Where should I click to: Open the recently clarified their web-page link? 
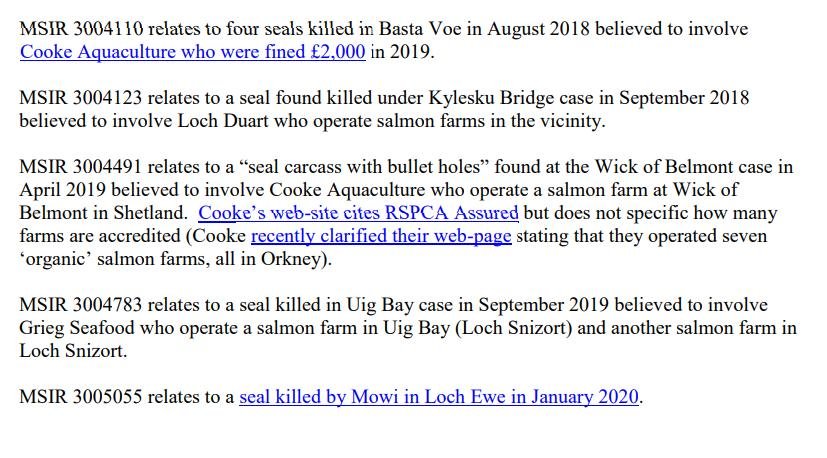(x=381, y=236)
